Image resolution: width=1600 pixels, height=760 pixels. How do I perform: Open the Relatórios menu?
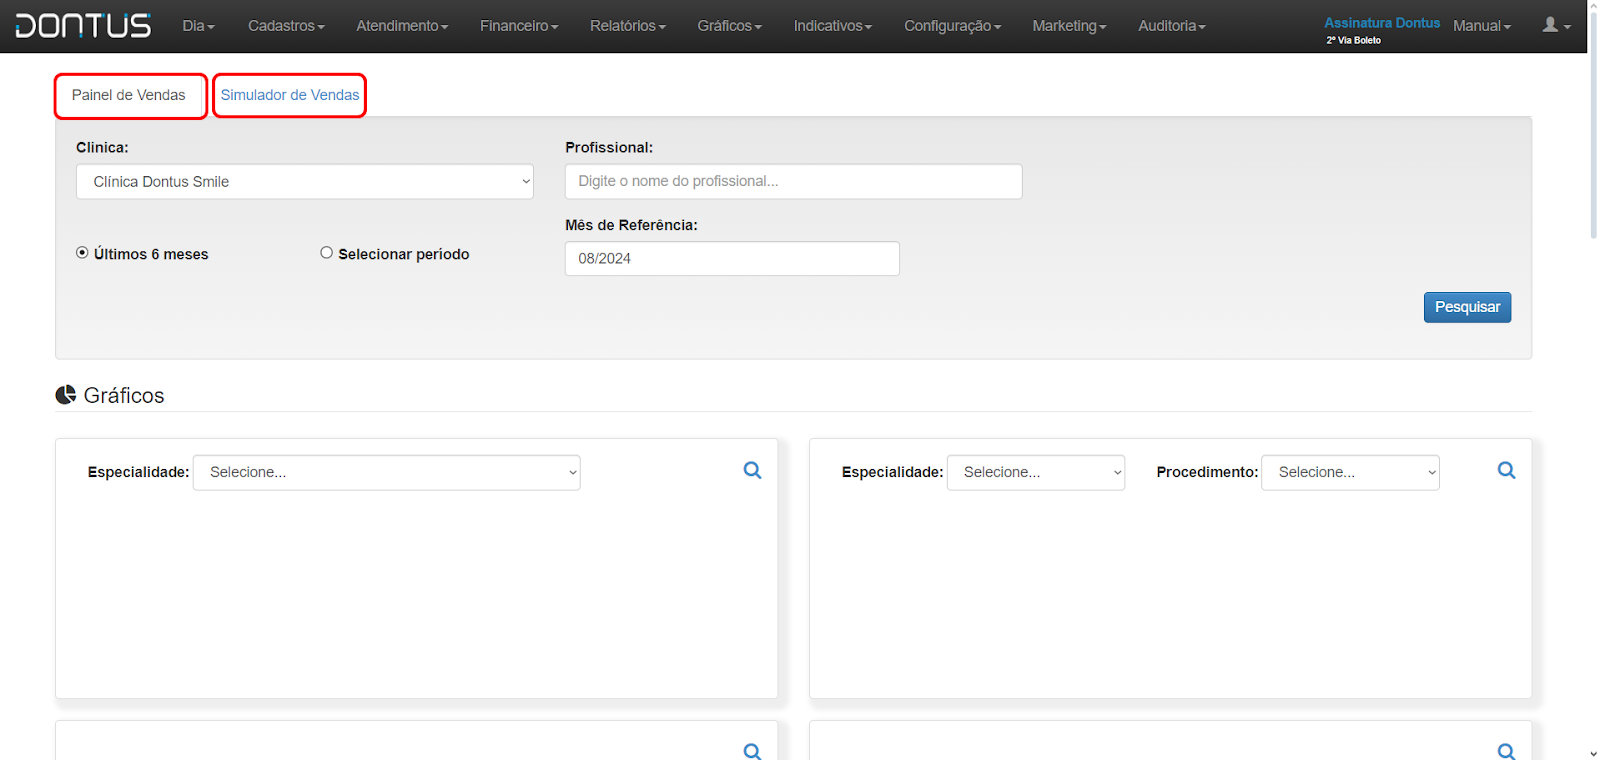coord(628,26)
